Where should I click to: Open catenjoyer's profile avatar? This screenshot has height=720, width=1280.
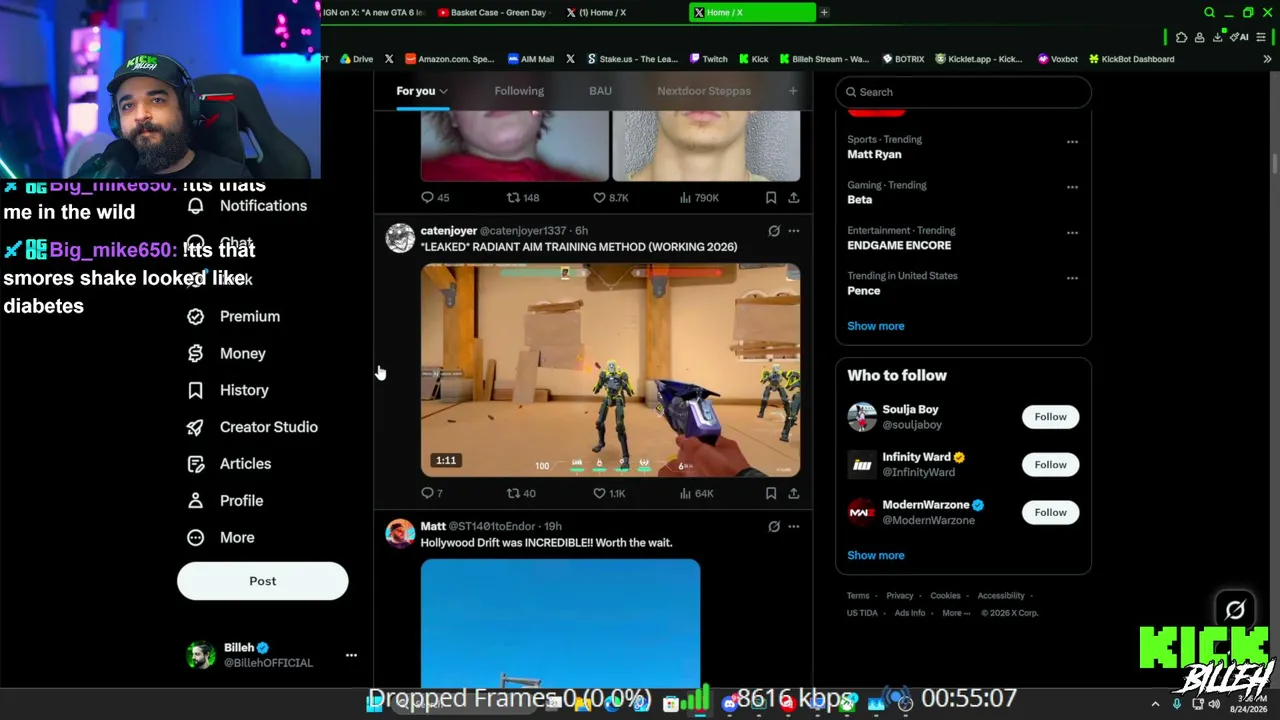click(400, 238)
